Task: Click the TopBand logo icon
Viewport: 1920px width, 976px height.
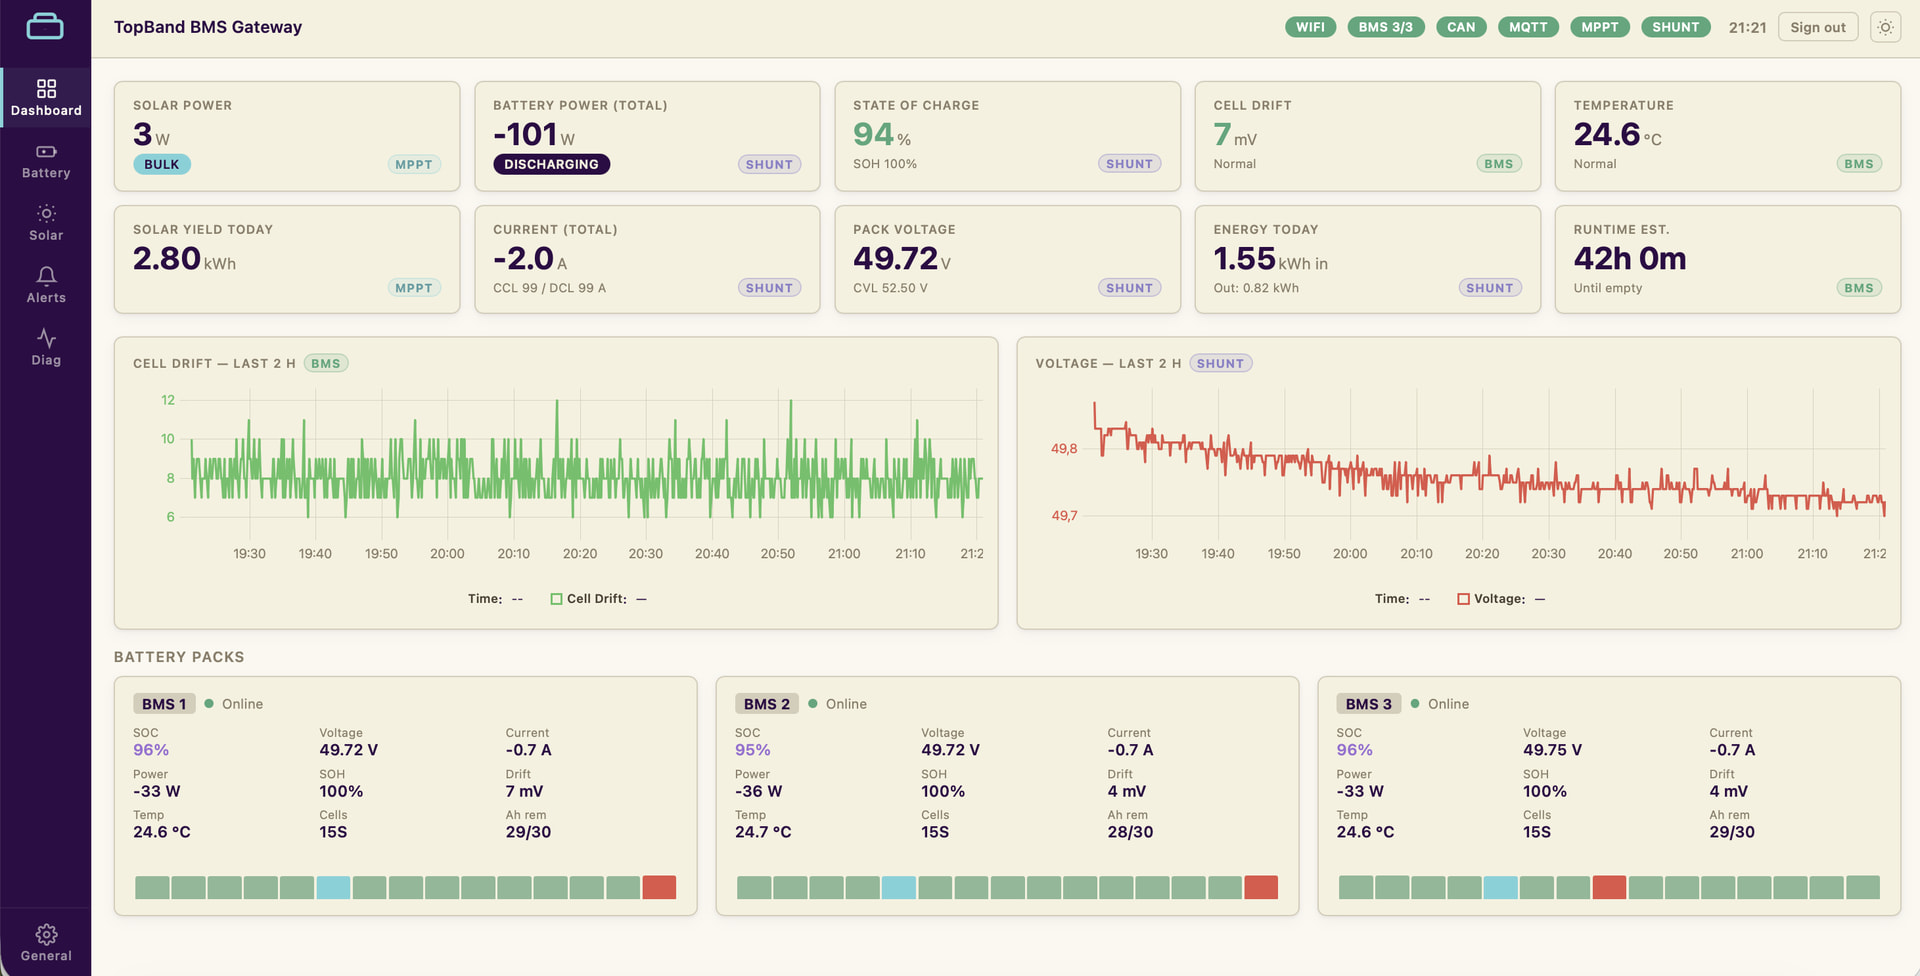Action: [x=45, y=27]
